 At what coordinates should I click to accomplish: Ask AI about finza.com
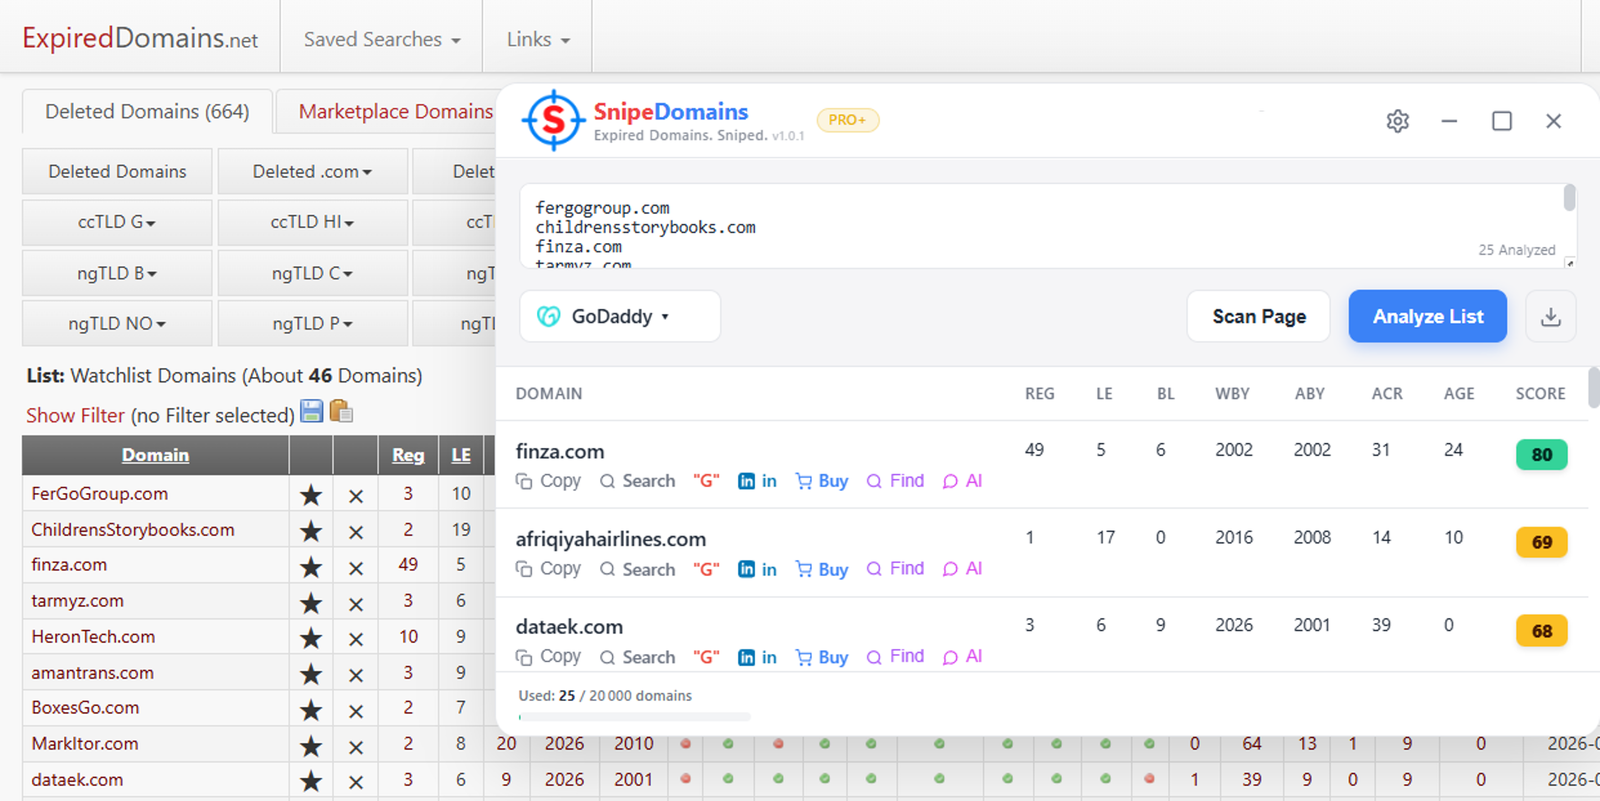962,481
